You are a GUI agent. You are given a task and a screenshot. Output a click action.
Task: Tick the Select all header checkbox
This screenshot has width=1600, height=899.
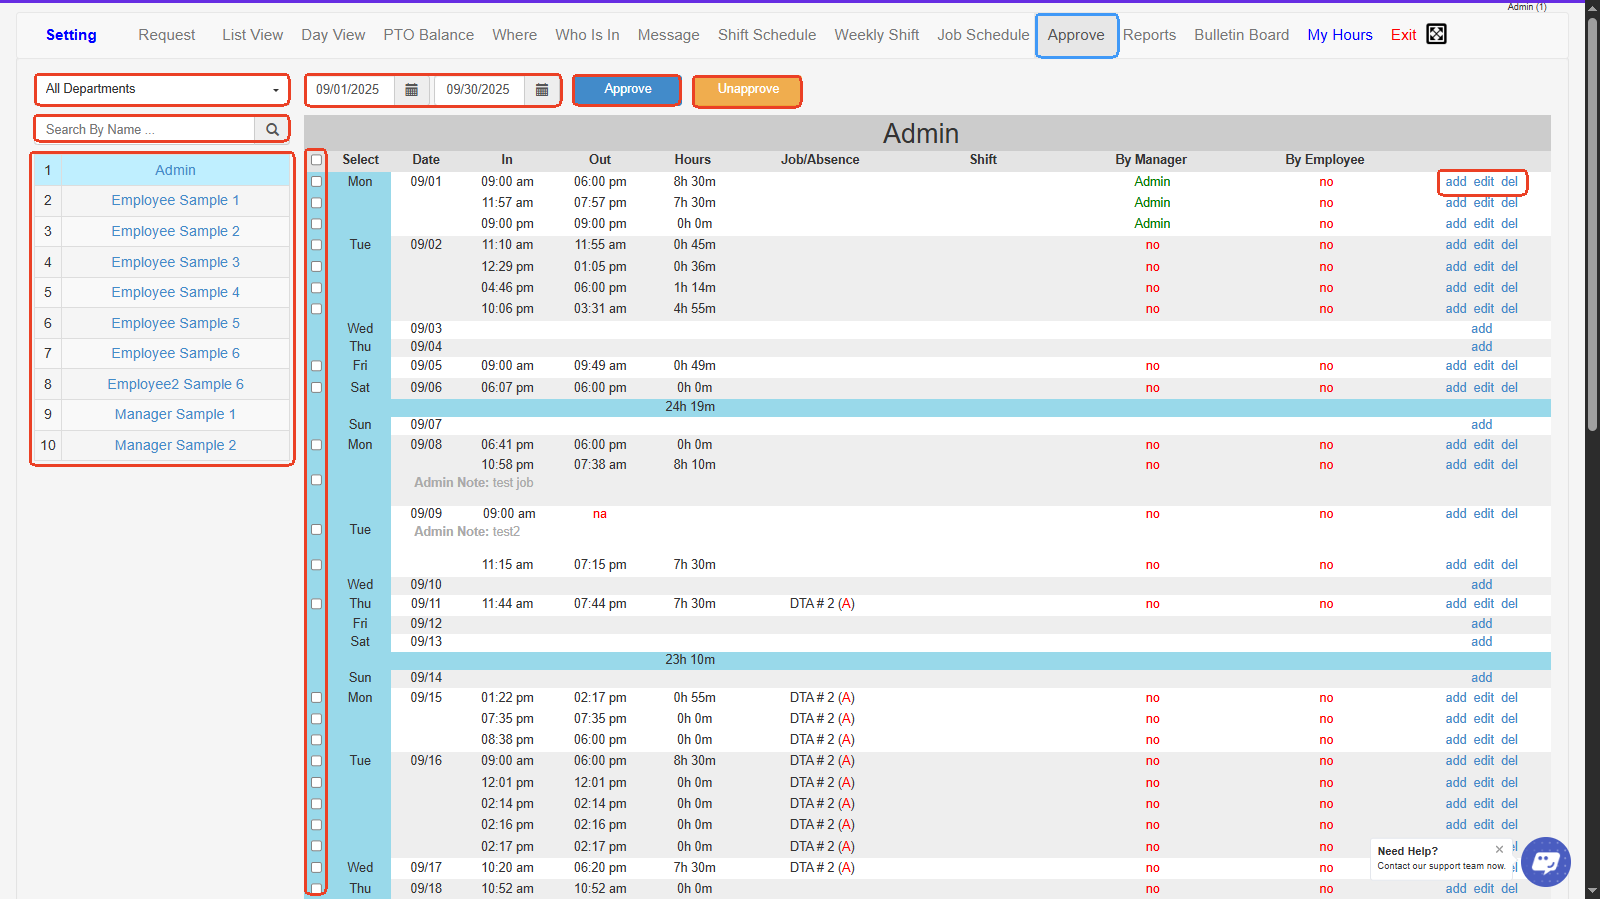[317, 160]
